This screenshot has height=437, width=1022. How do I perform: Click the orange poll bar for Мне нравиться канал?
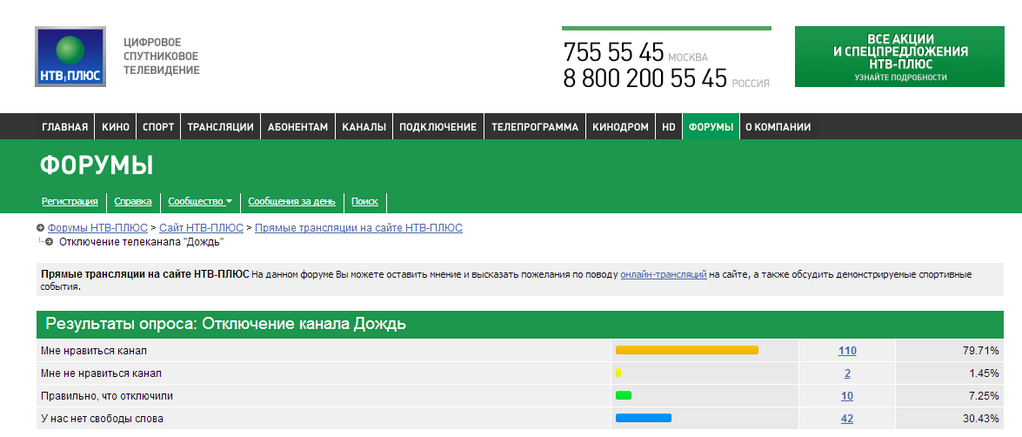[x=687, y=350]
